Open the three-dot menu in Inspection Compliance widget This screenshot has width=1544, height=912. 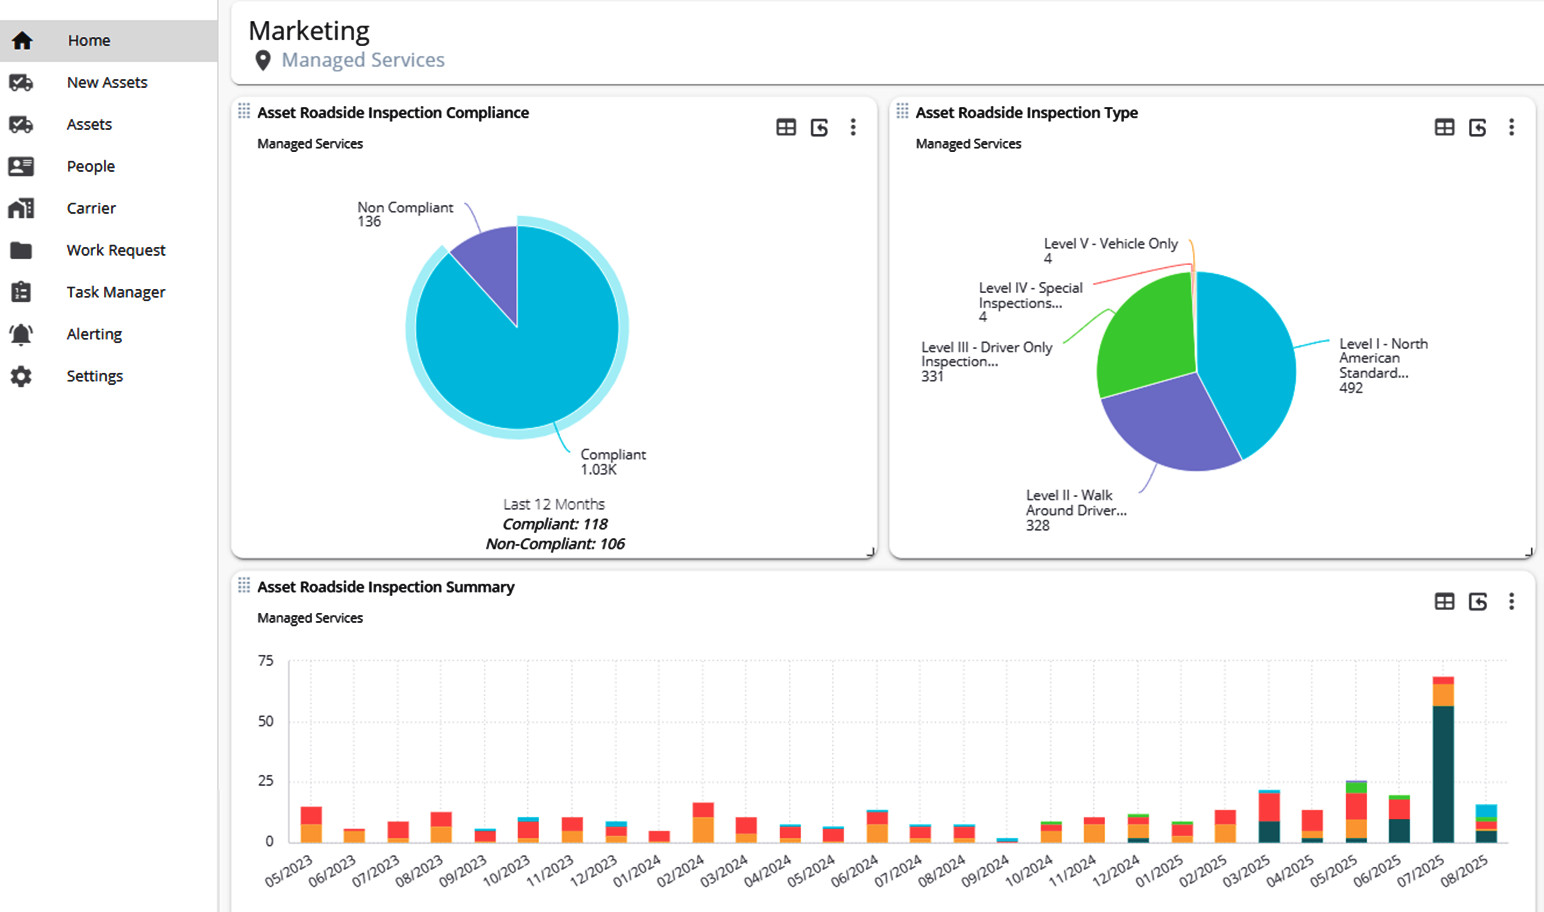tap(853, 127)
